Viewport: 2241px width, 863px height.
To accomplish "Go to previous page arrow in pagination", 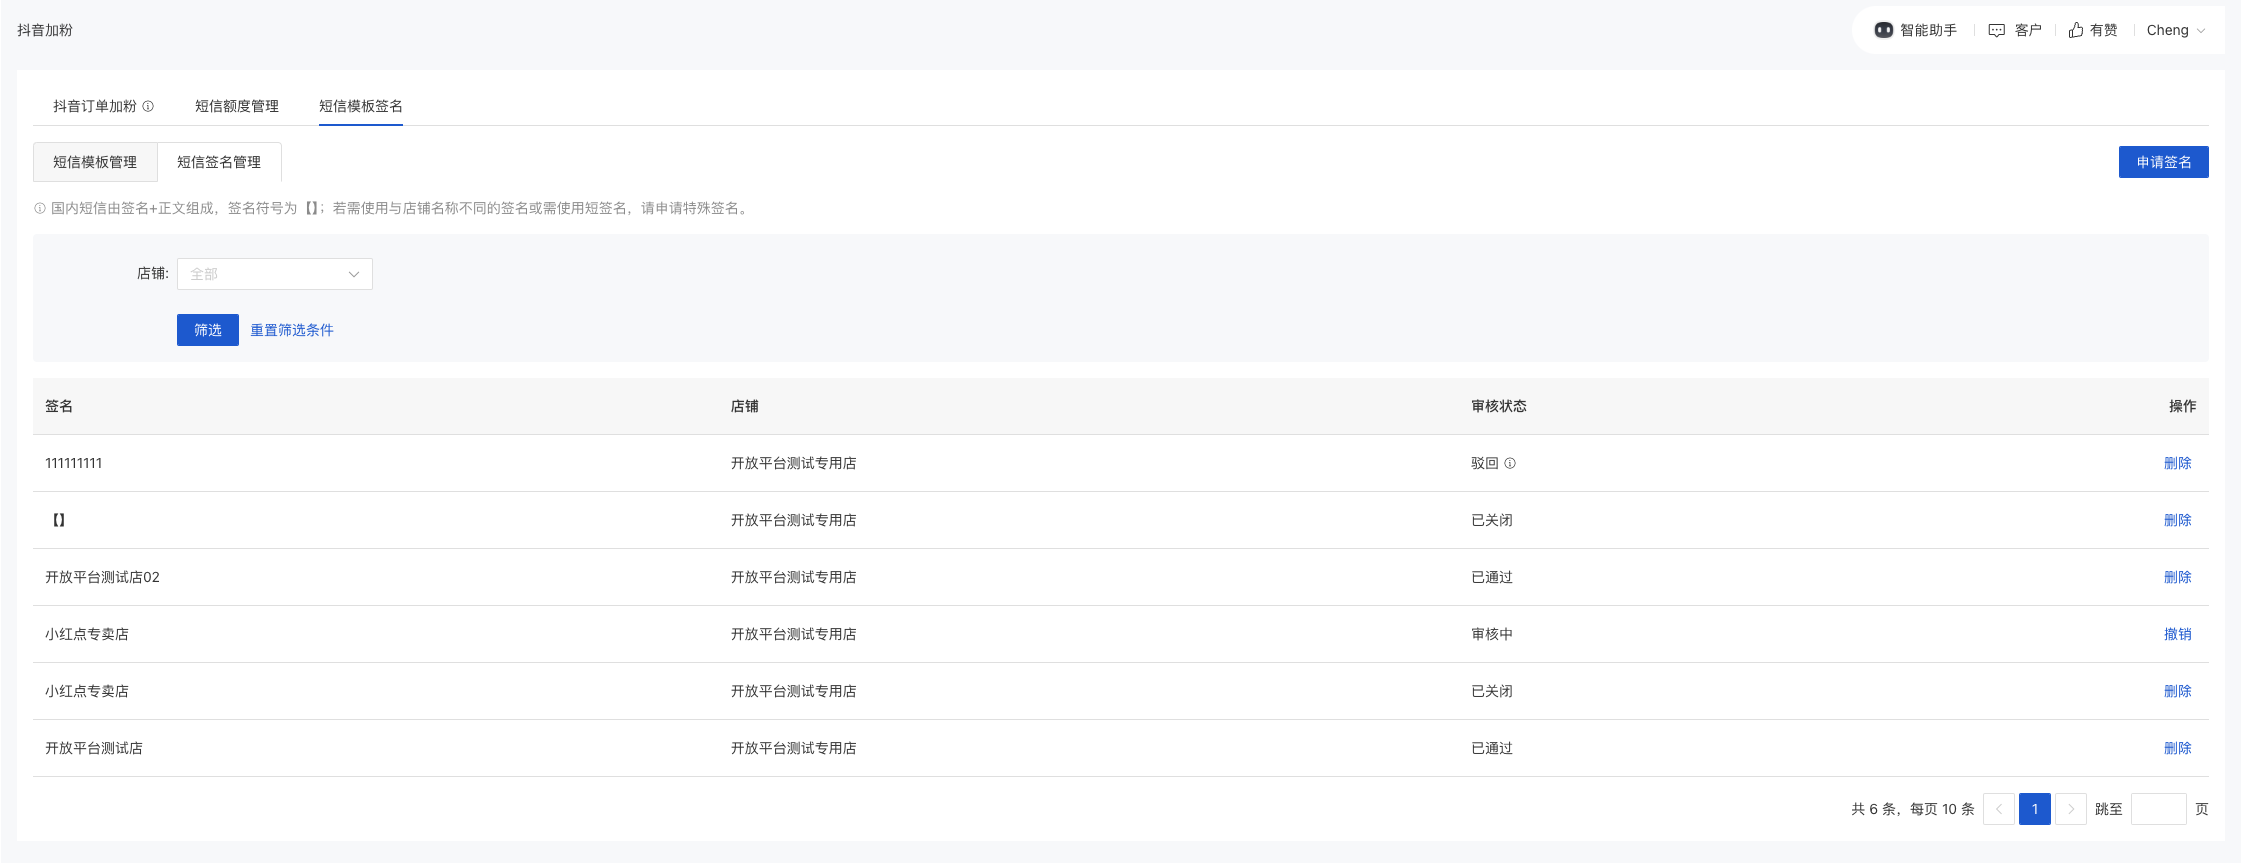I will [1998, 809].
